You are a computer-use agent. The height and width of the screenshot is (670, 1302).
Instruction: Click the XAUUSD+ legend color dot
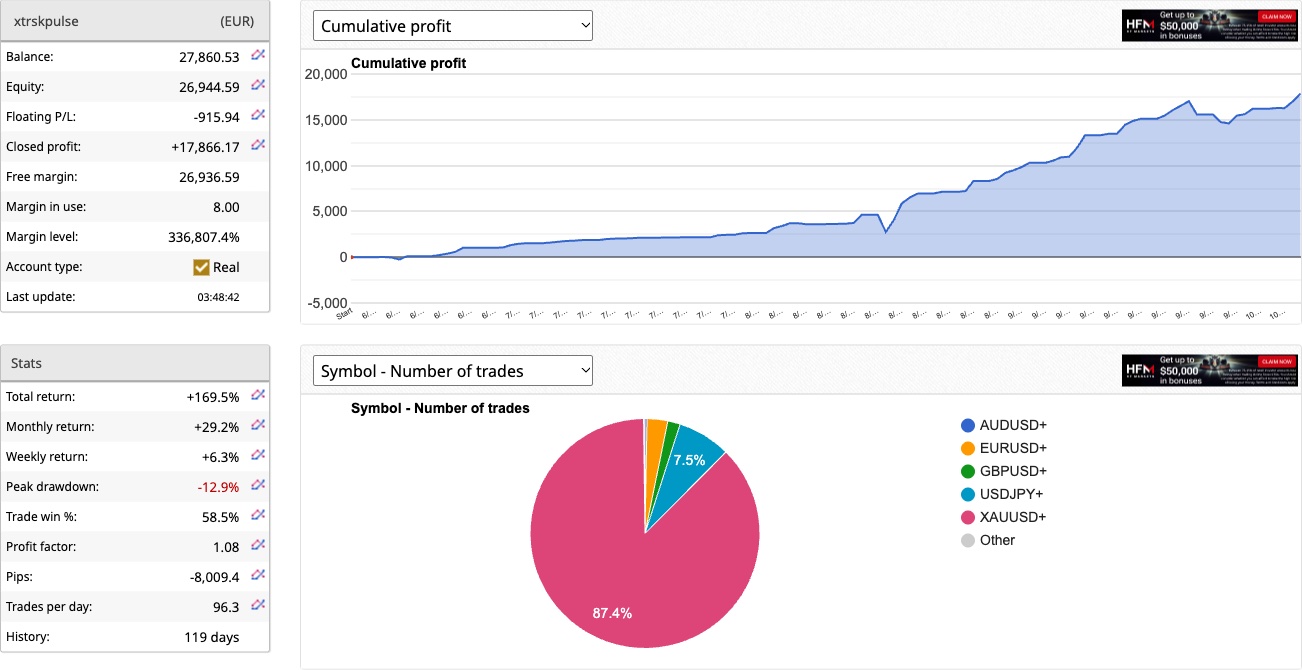point(967,517)
